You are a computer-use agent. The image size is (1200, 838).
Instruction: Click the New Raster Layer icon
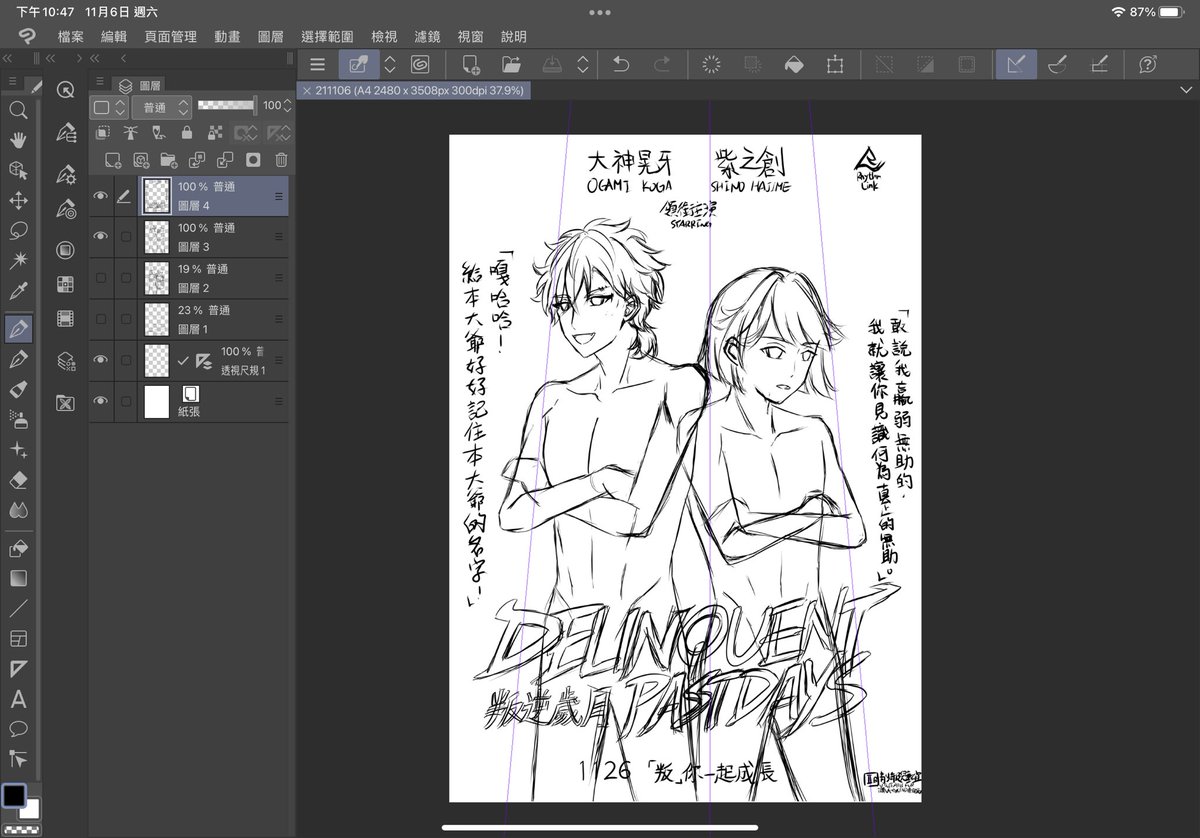113,160
